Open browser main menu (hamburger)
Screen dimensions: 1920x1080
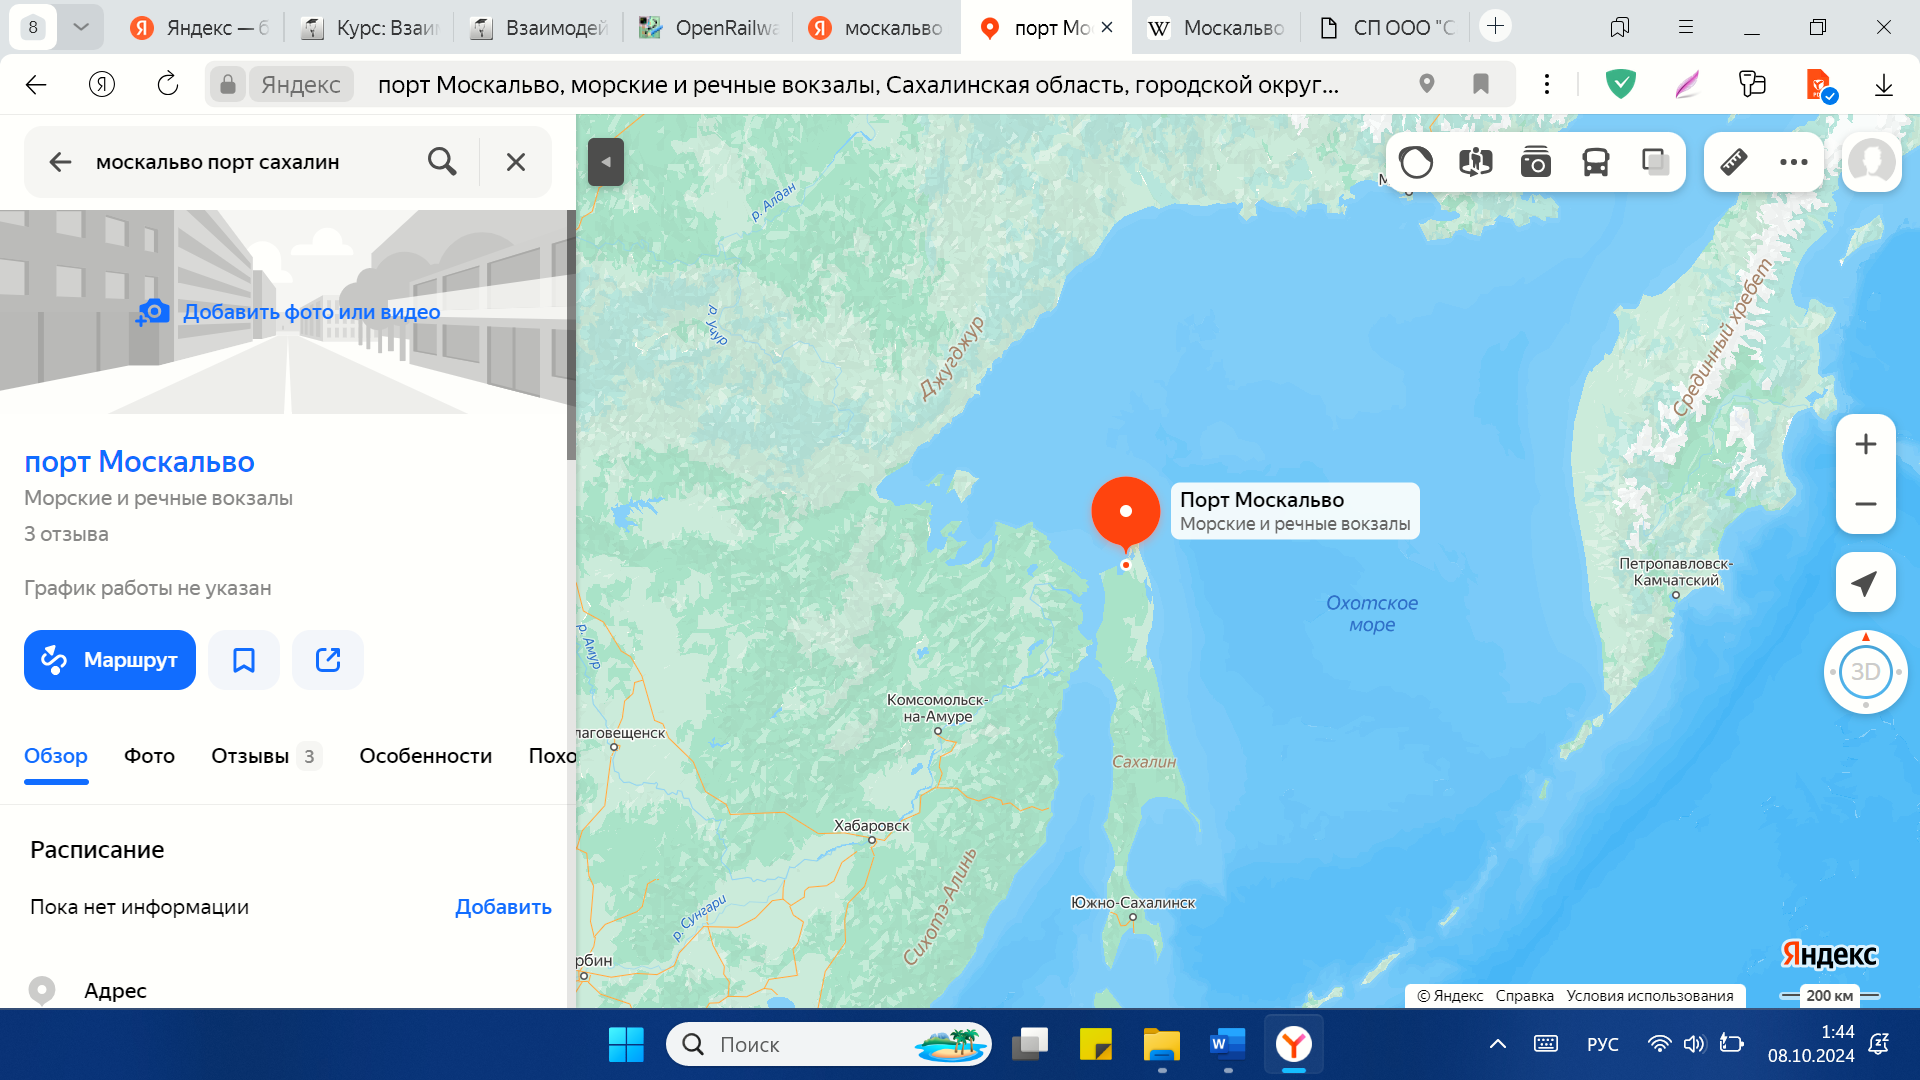point(1686,27)
